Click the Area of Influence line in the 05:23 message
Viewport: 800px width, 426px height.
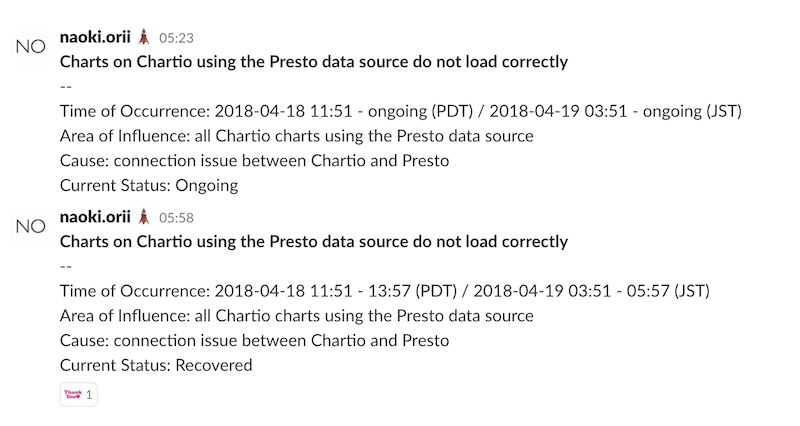coord(296,136)
